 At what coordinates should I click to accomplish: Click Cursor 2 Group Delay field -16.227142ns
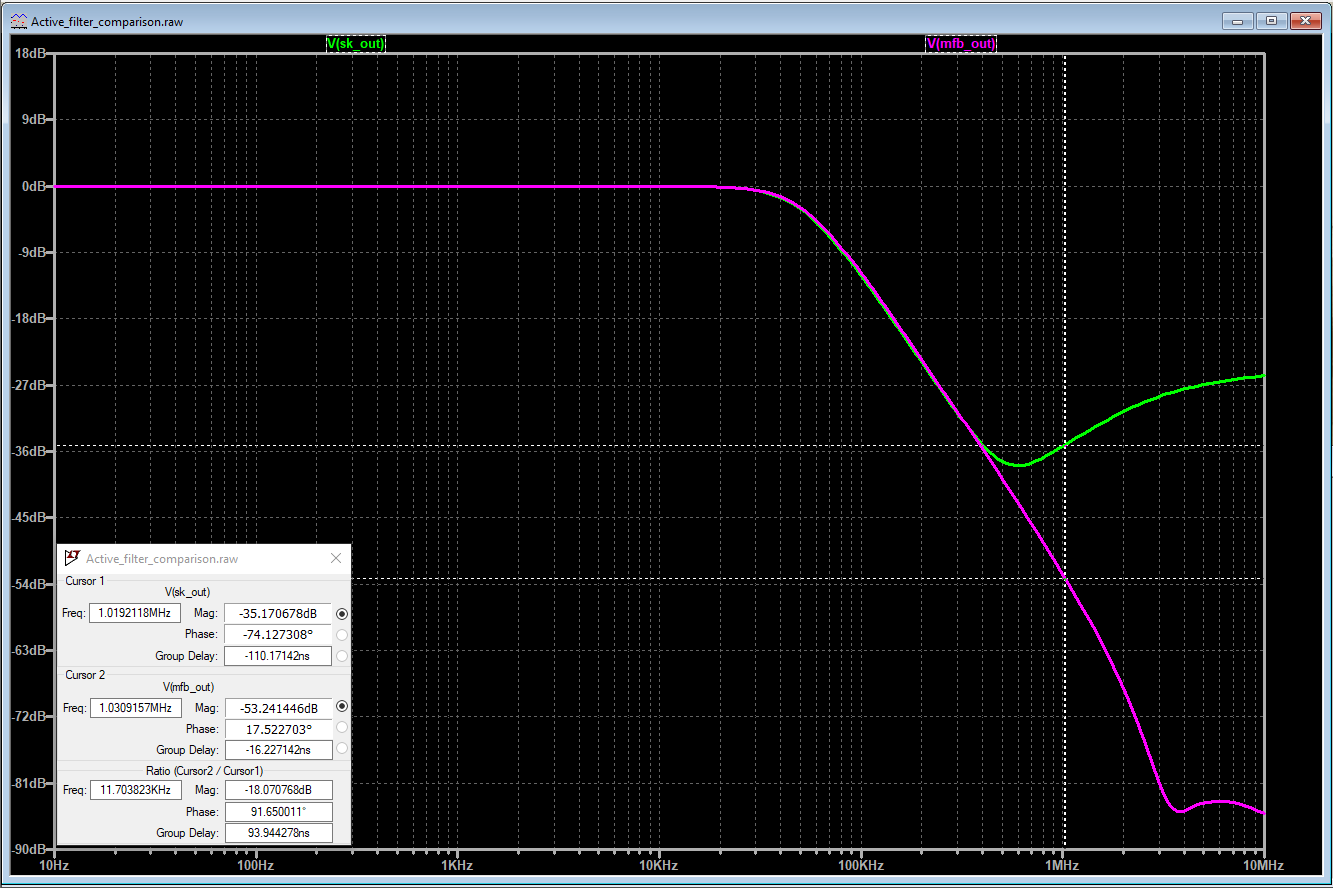coord(278,750)
